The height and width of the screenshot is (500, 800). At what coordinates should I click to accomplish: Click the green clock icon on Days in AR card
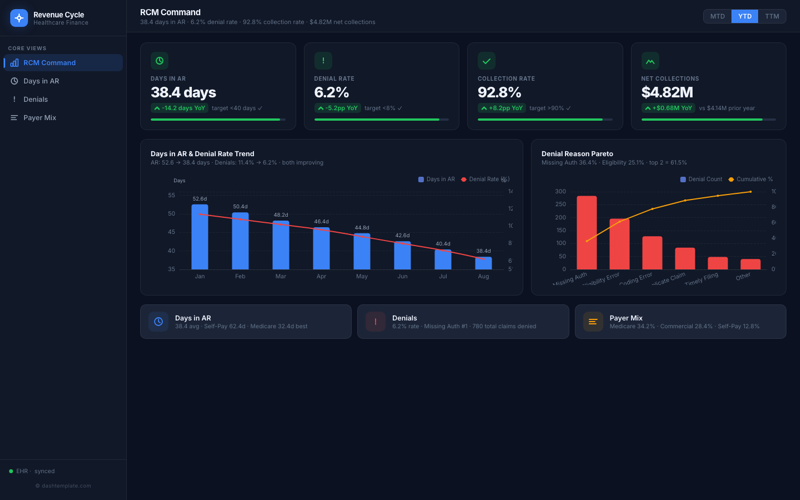pos(159,61)
